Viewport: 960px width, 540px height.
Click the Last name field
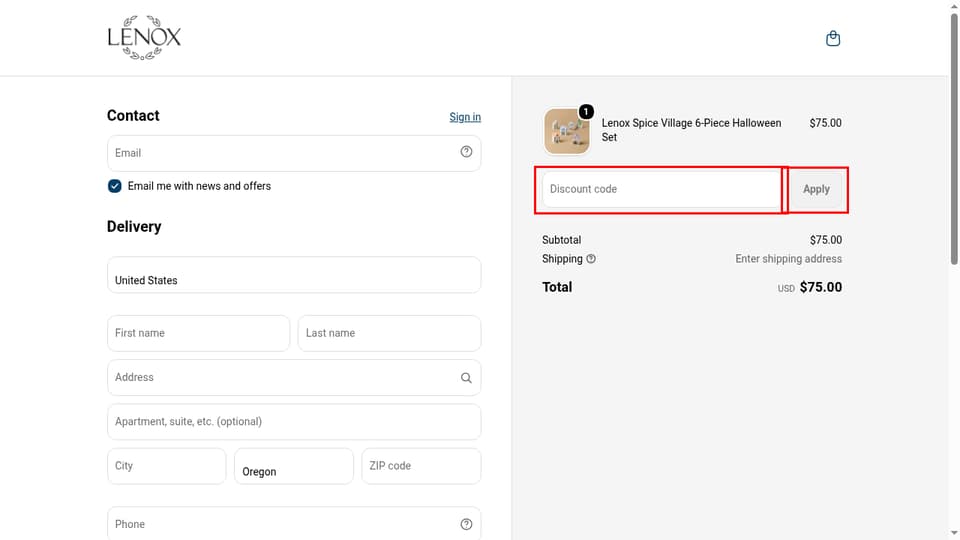point(389,333)
